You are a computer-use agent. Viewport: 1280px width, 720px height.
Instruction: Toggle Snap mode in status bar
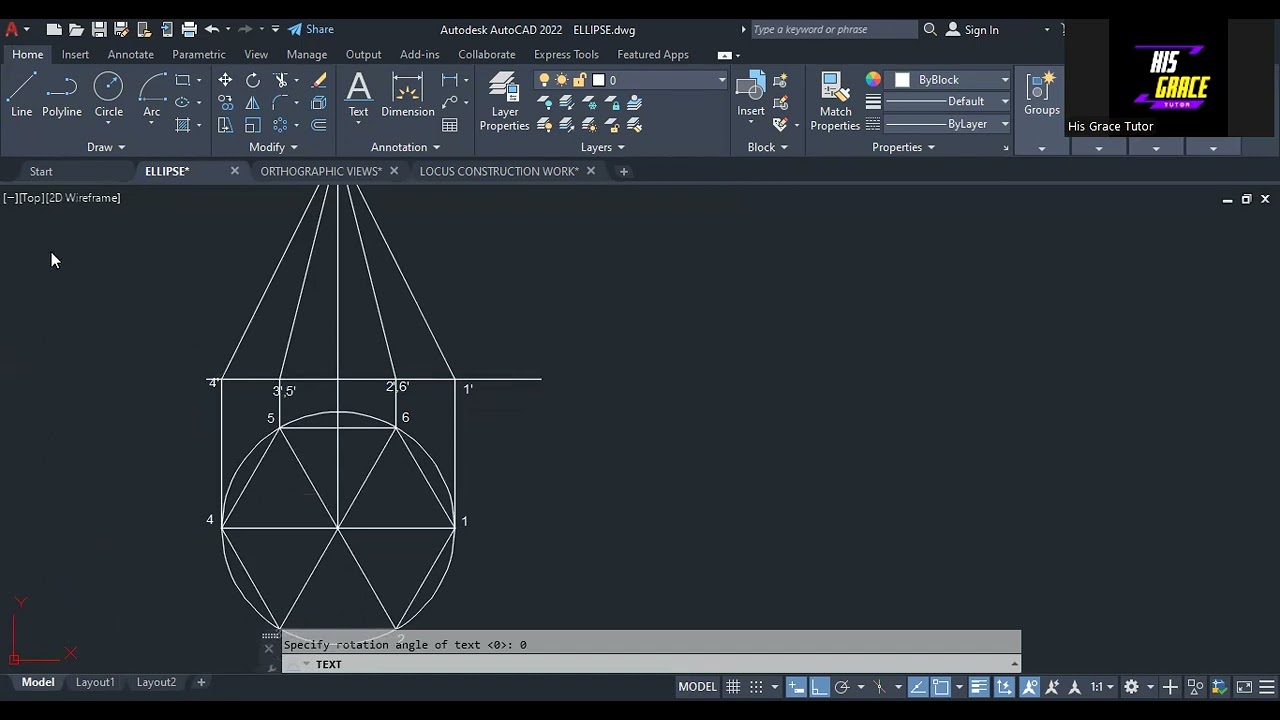coord(756,687)
